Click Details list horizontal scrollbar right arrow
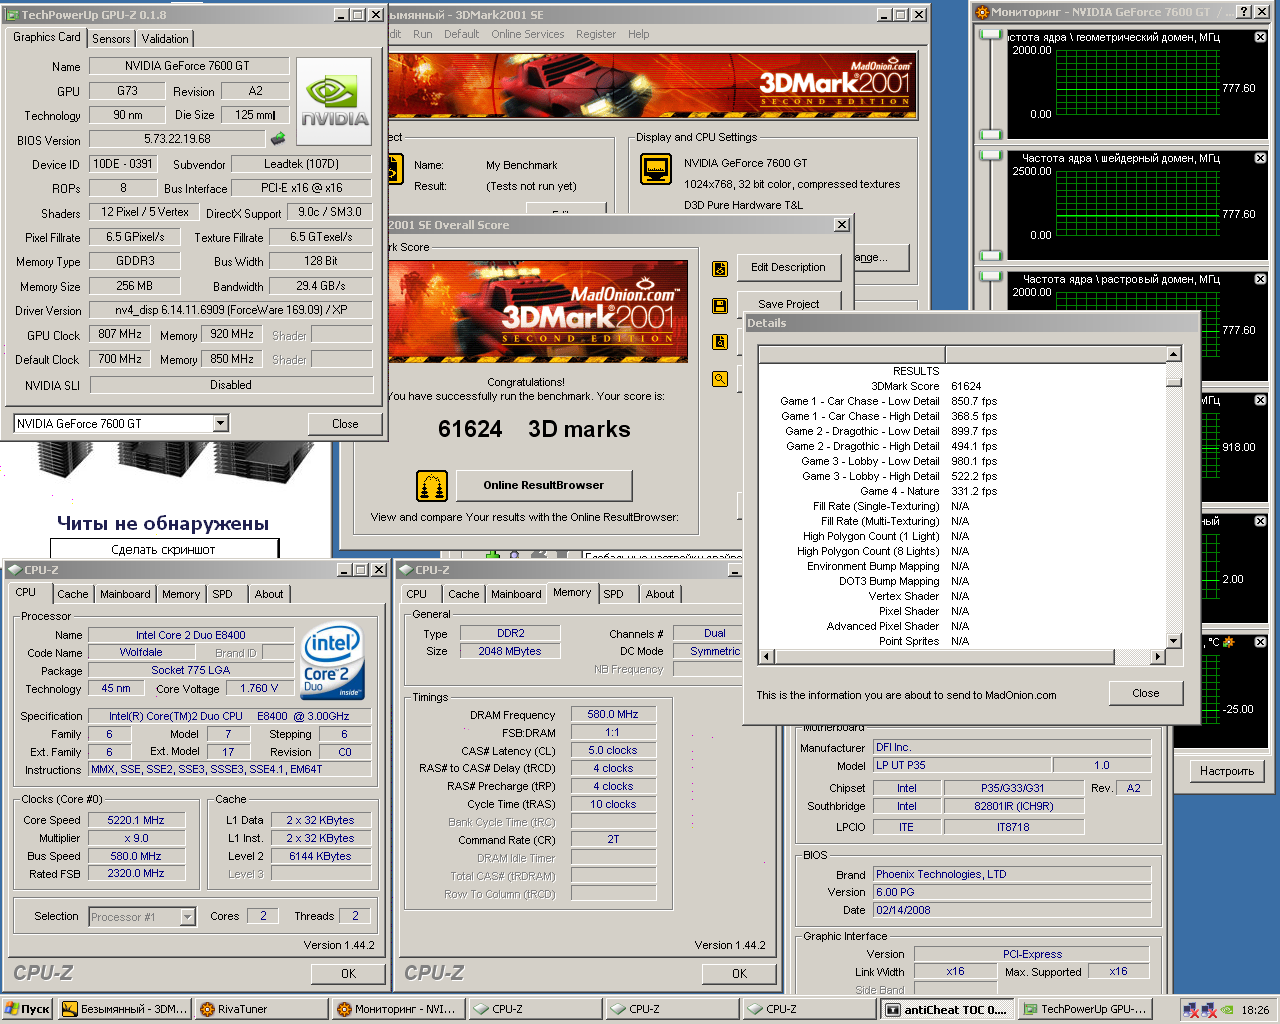Viewport: 1280px width, 1024px height. (1158, 657)
